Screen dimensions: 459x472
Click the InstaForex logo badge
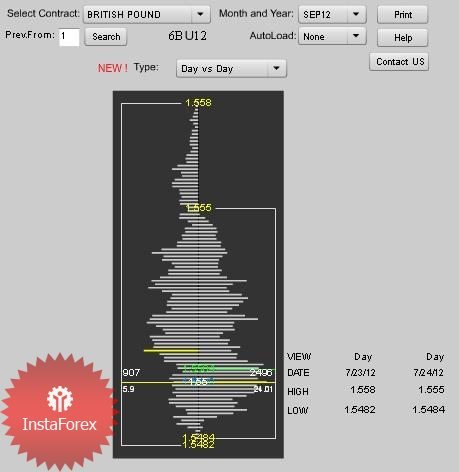(59, 413)
